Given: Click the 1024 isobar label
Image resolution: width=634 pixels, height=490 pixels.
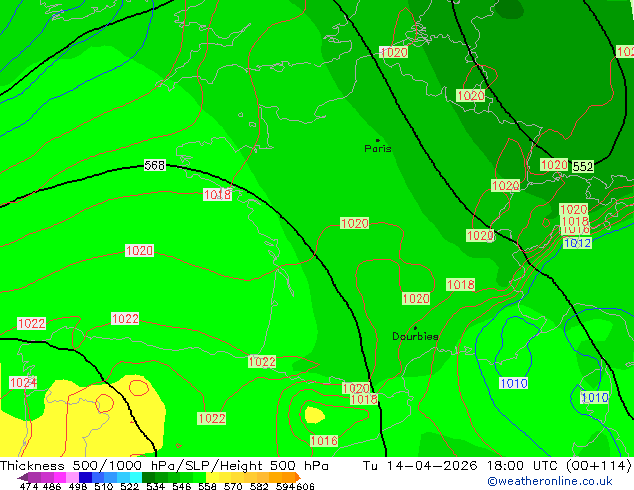Looking at the screenshot, I should coord(23,382).
